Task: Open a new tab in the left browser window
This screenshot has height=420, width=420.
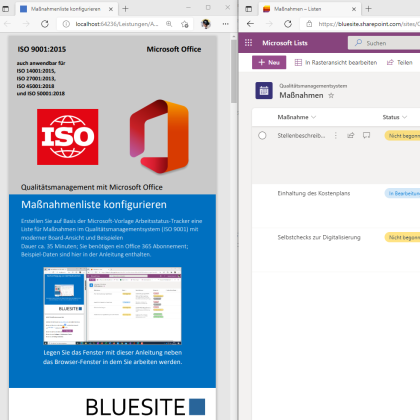Action: click(x=125, y=9)
